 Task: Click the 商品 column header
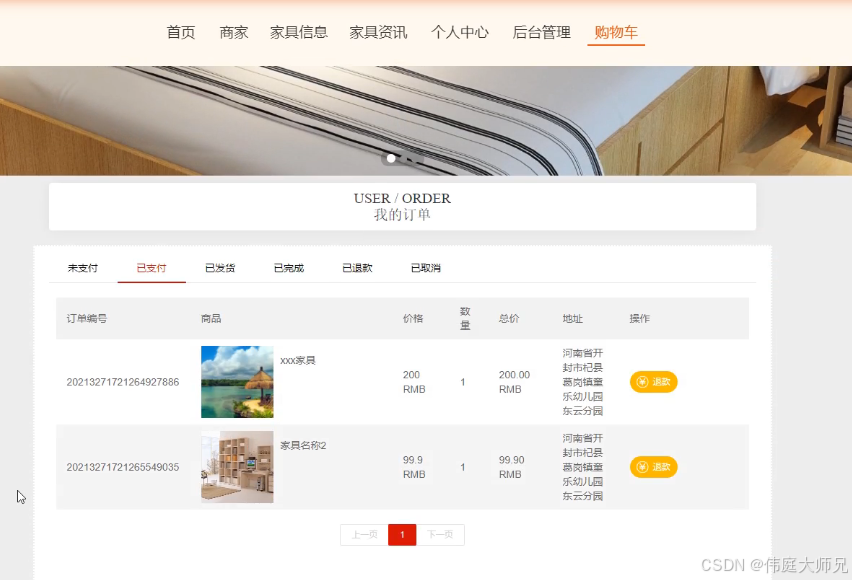211,319
